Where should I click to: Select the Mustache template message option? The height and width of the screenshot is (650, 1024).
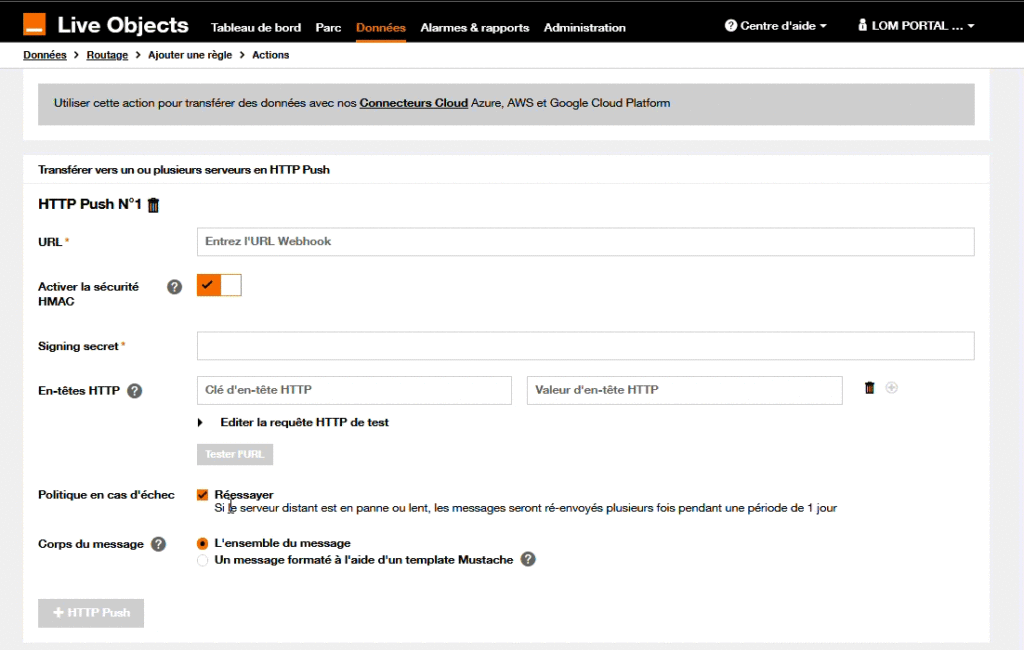pos(203,561)
